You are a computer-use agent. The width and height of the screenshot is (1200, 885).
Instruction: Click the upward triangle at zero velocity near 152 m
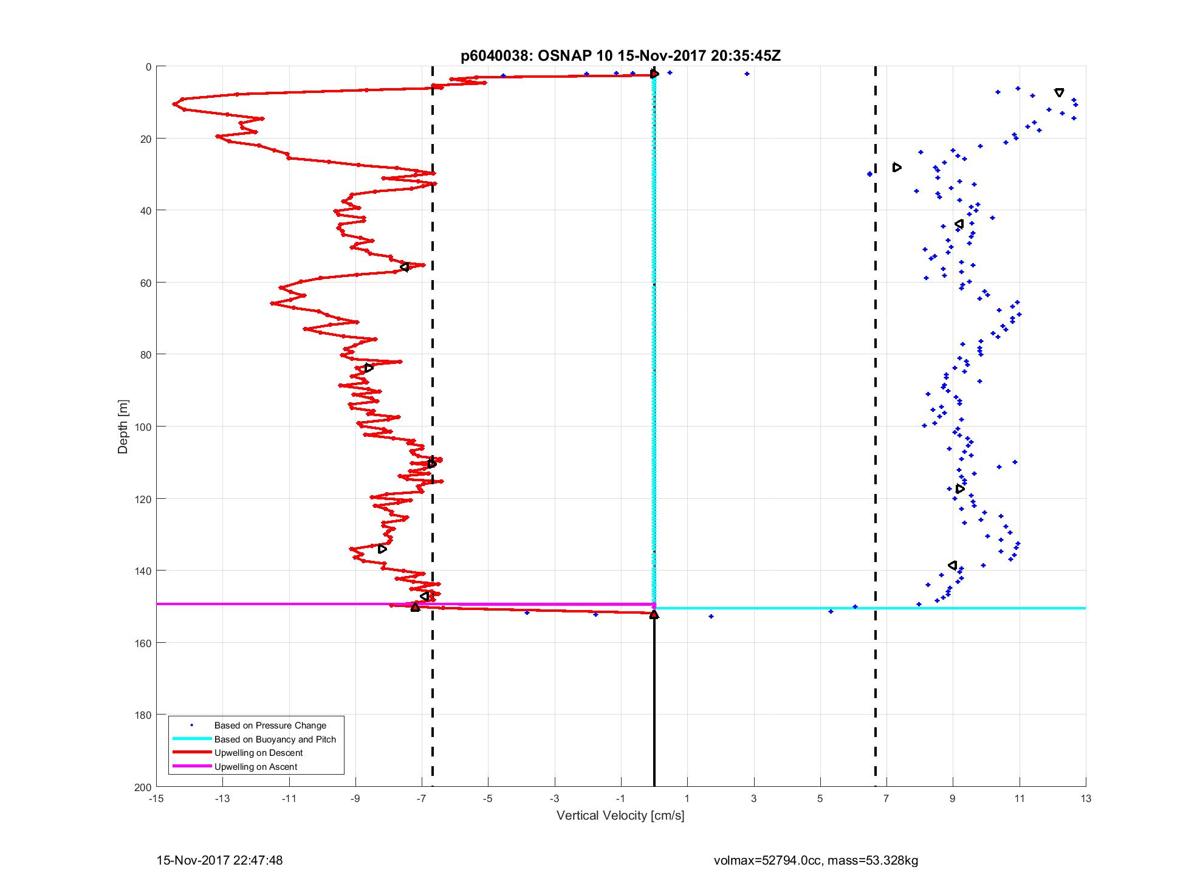654,615
